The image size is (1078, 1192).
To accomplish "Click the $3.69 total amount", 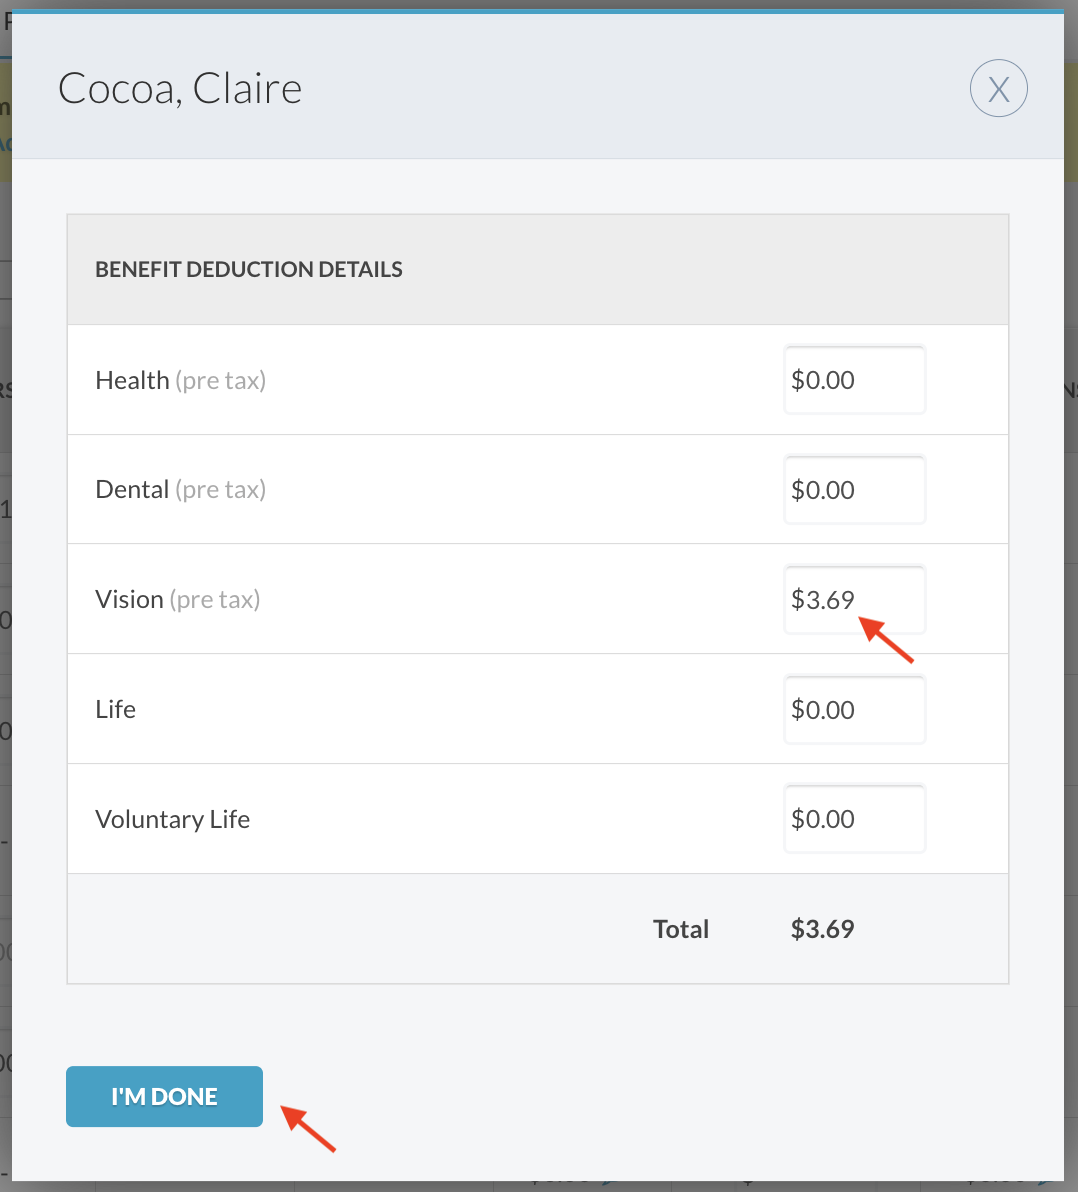I will 822,929.
